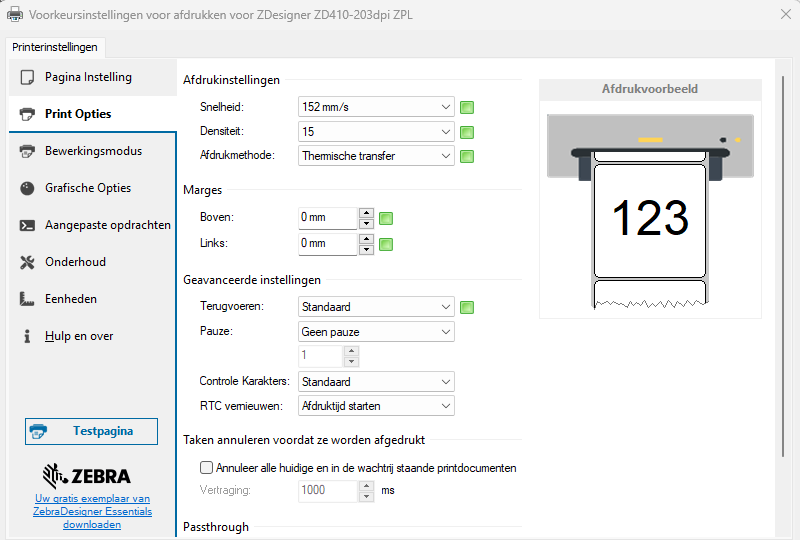Expand the Afdrukmethode dropdown
This screenshot has height=540, width=800.
(x=376, y=156)
